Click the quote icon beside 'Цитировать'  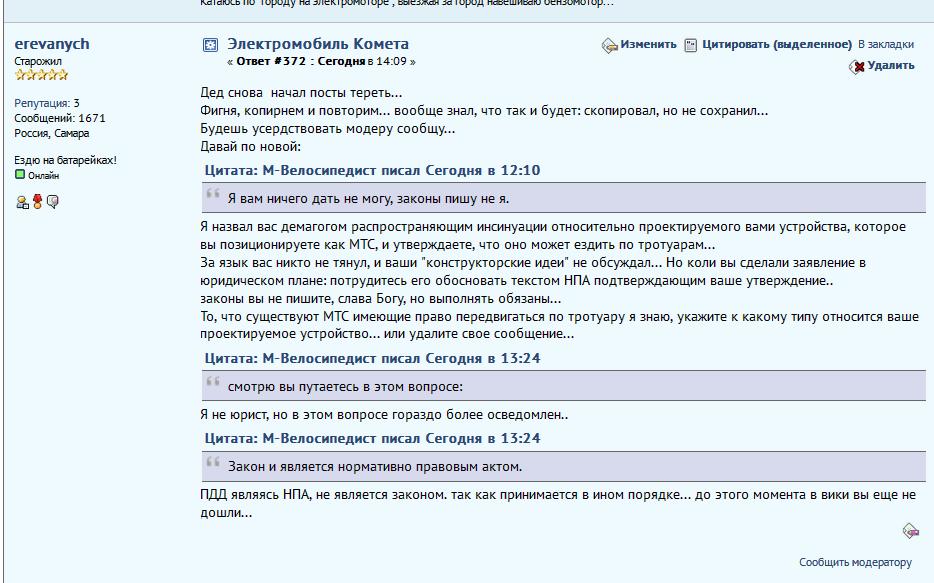tap(690, 45)
